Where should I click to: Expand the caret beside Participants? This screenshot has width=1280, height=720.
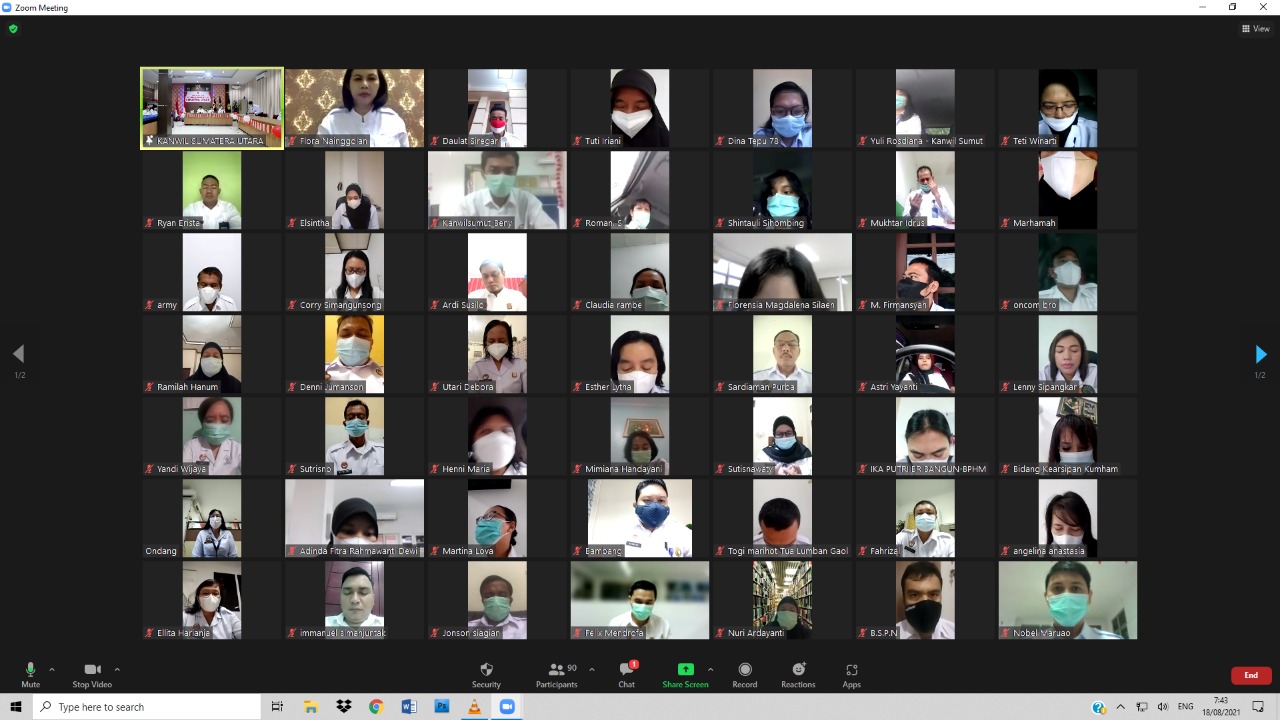pyautogui.click(x=592, y=670)
